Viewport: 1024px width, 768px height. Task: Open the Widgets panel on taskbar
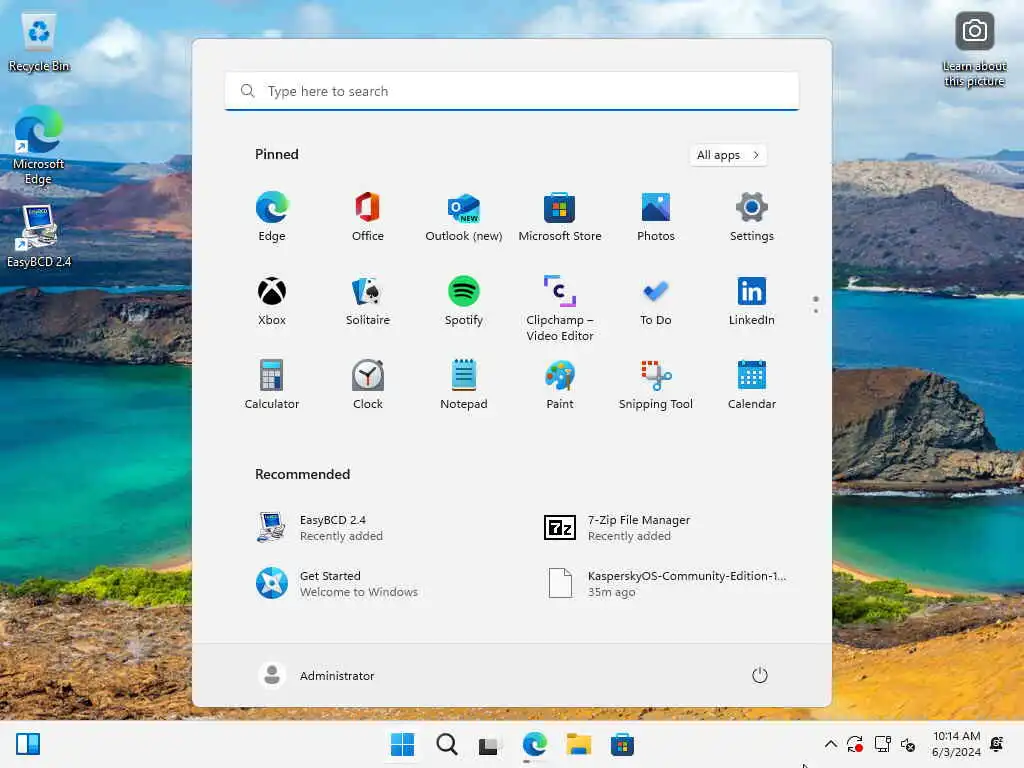pyautogui.click(x=28, y=744)
